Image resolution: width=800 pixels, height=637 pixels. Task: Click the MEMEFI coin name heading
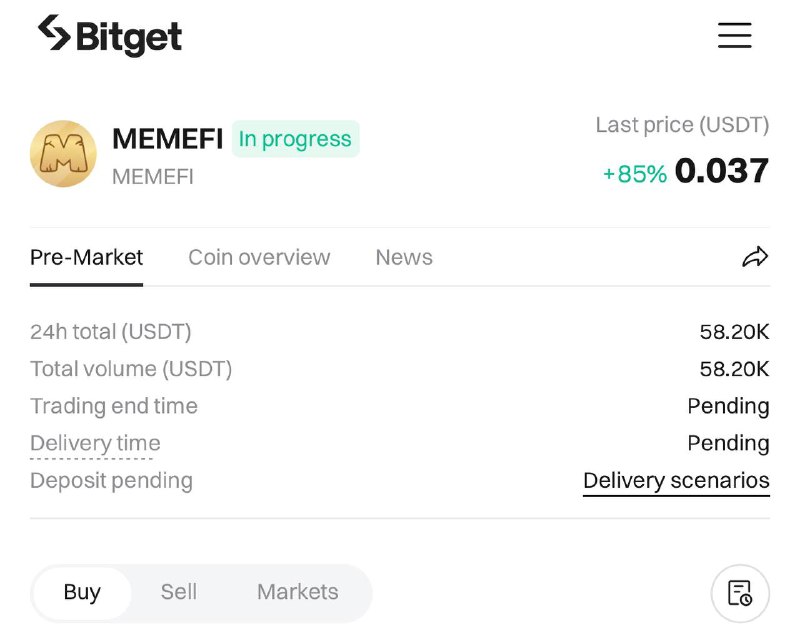pos(167,139)
